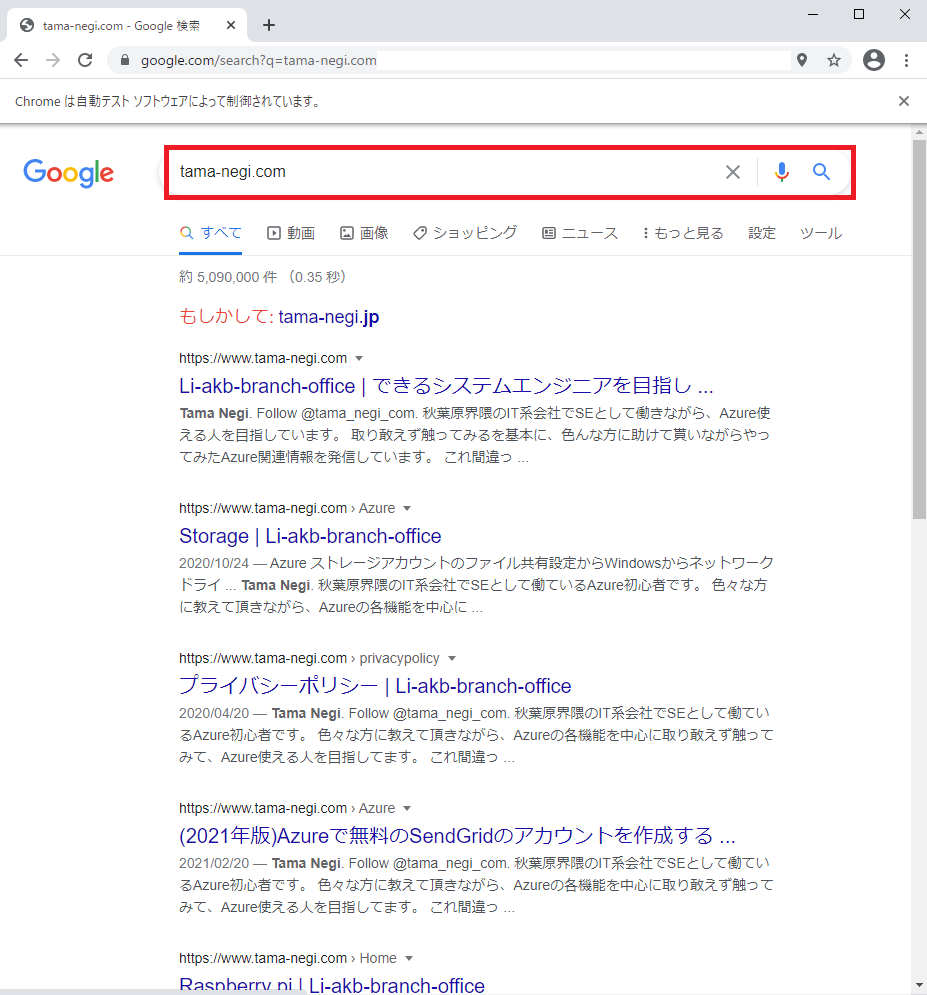
Task: Bookmark this page with the star icon
Action: [834, 60]
